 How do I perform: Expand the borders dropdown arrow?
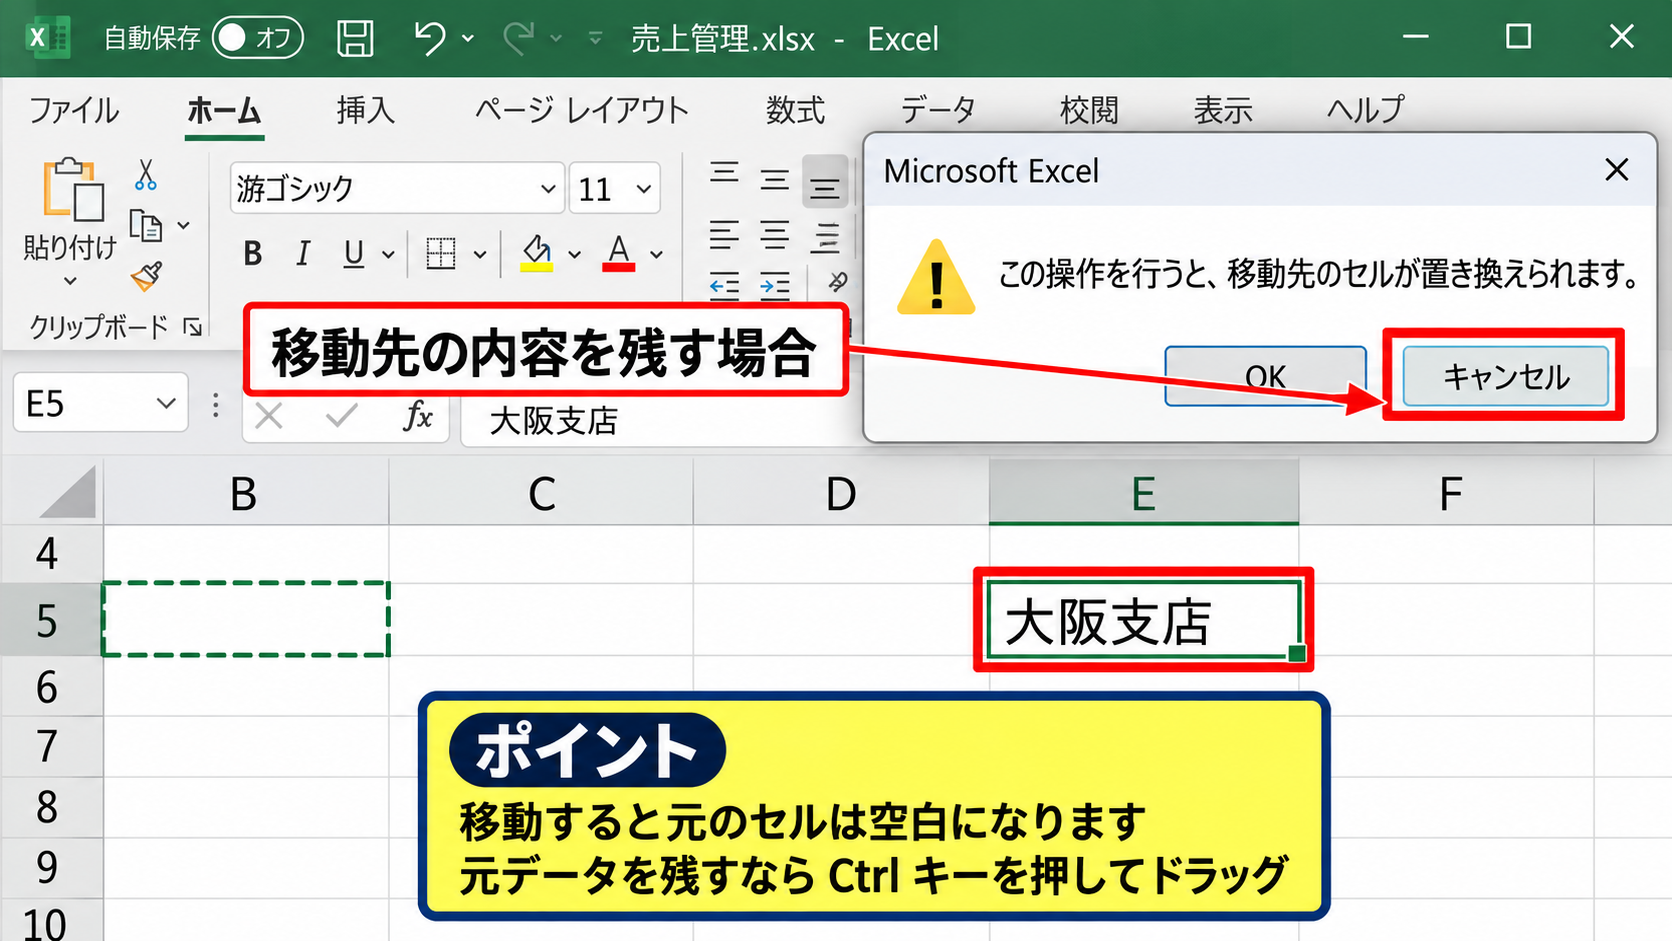tap(480, 255)
